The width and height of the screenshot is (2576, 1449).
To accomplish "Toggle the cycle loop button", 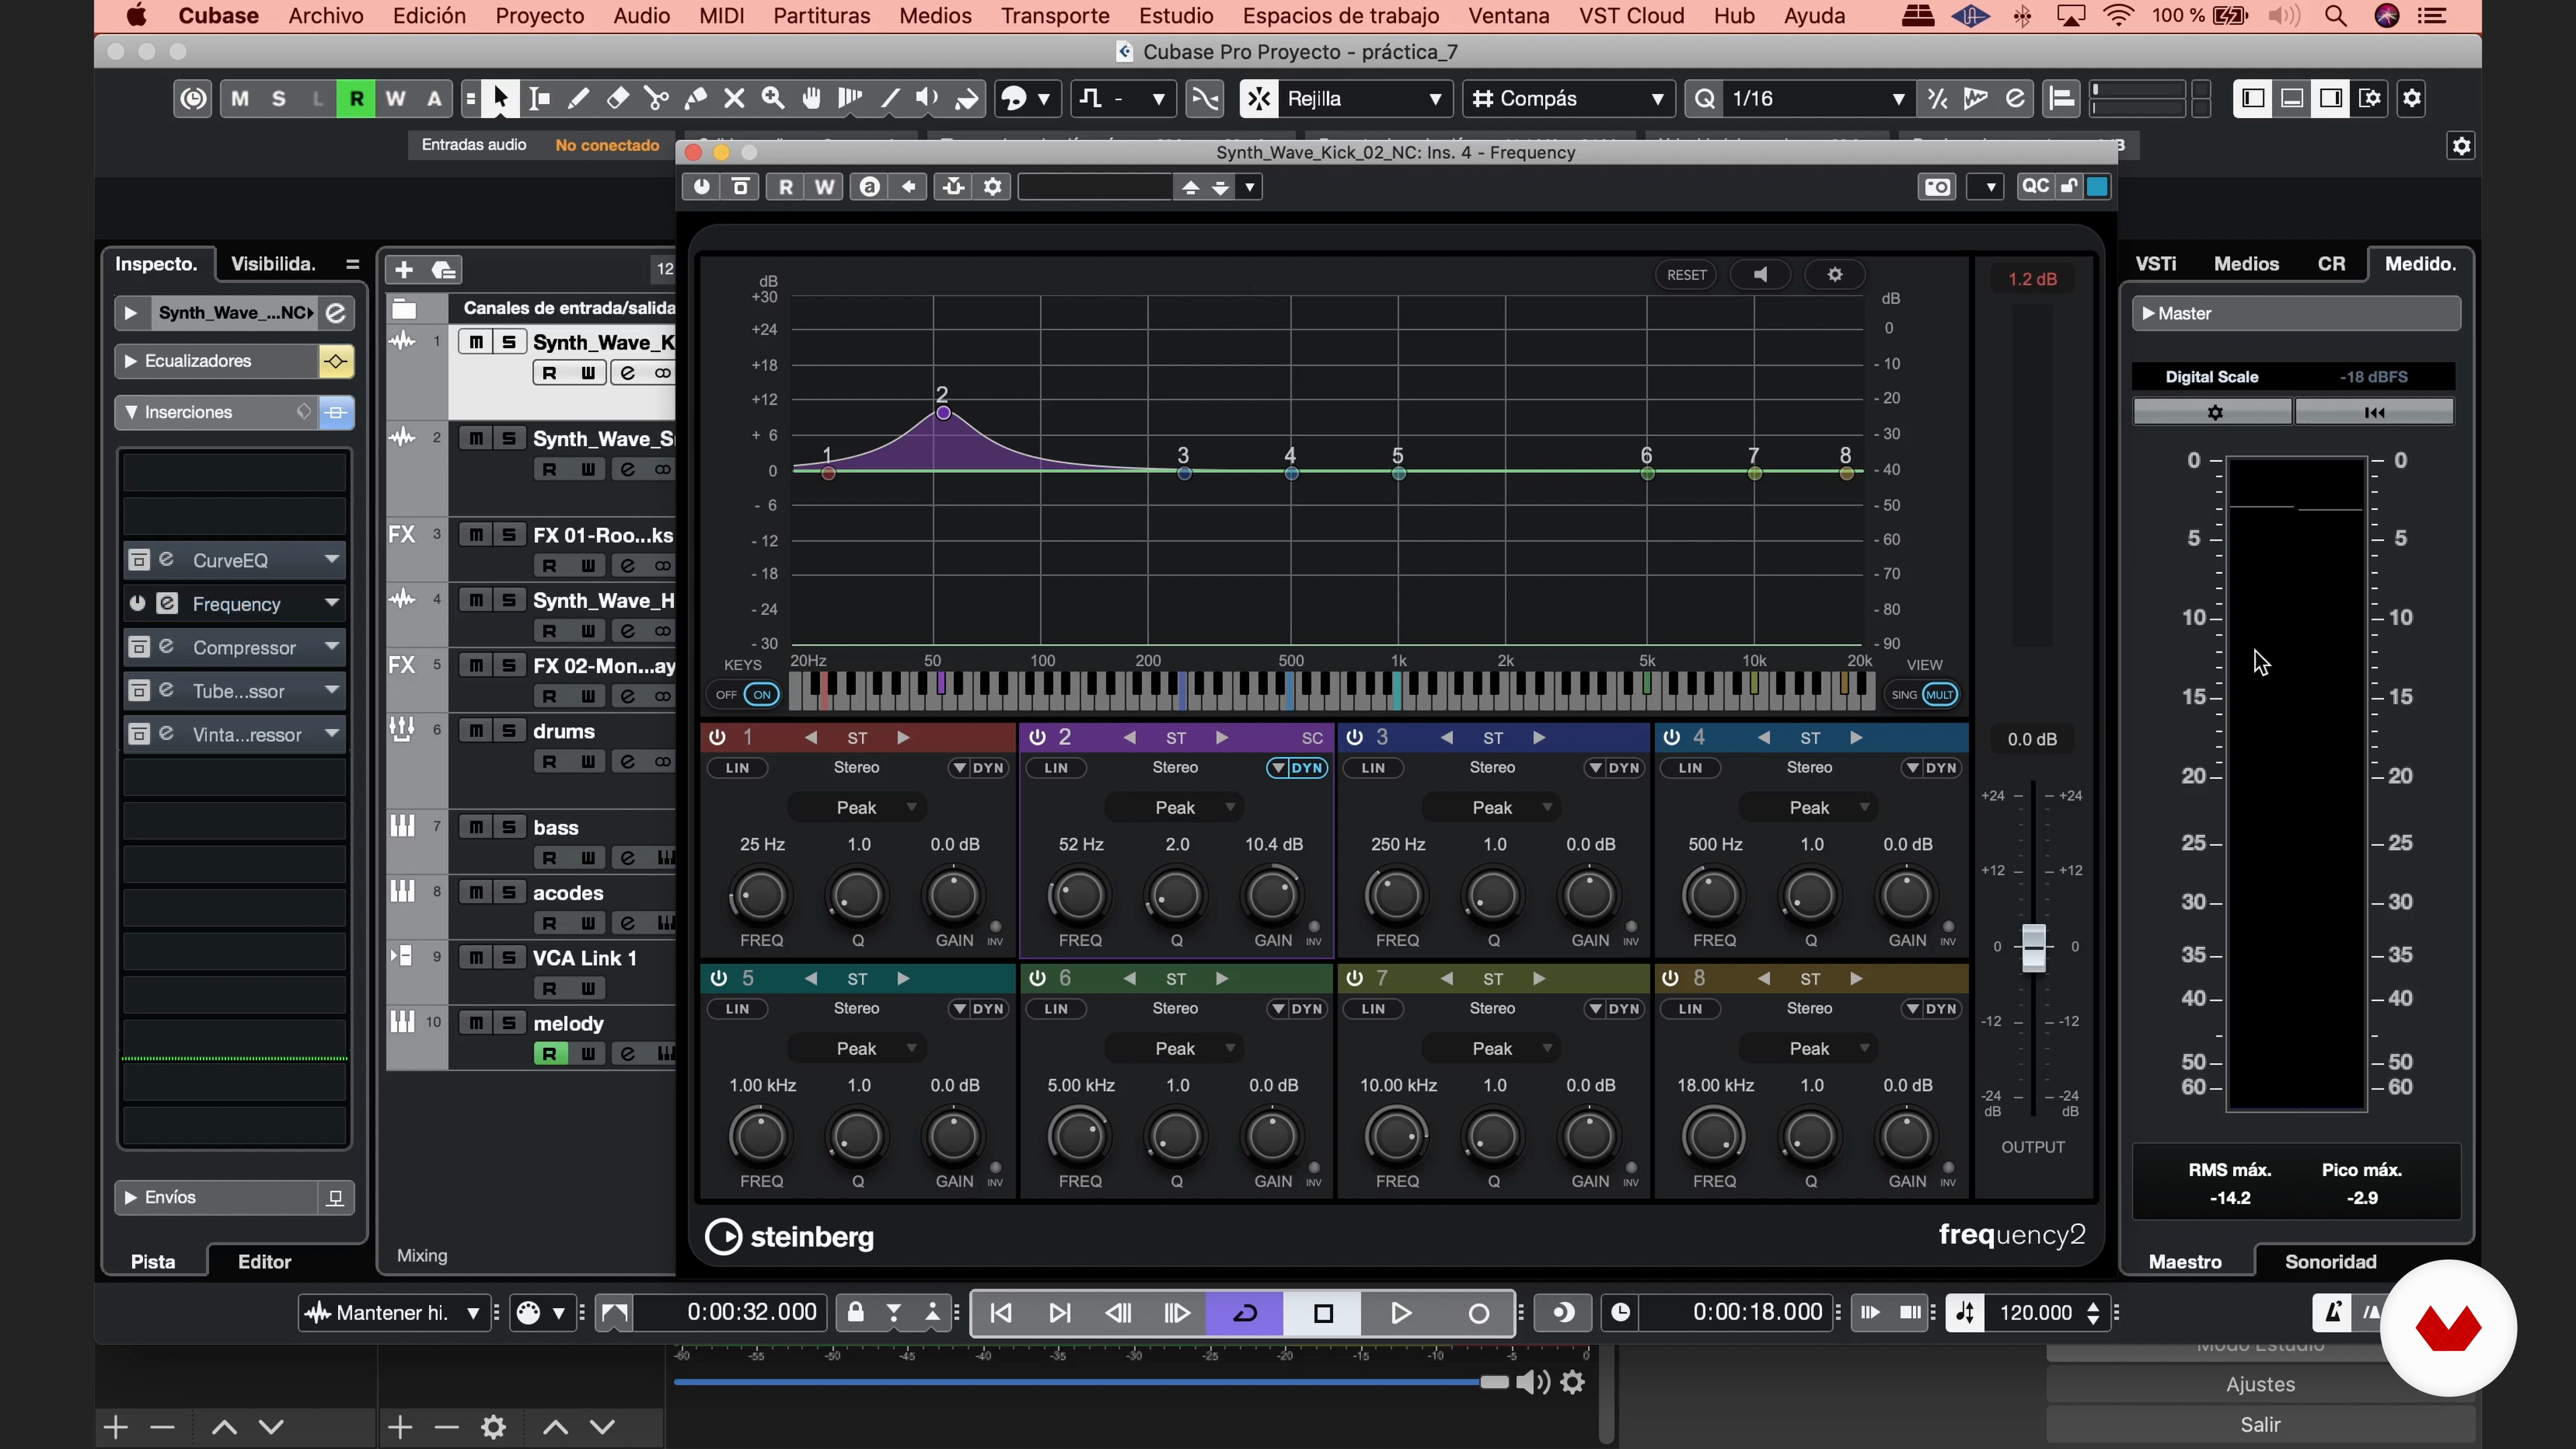I will click(1245, 1313).
